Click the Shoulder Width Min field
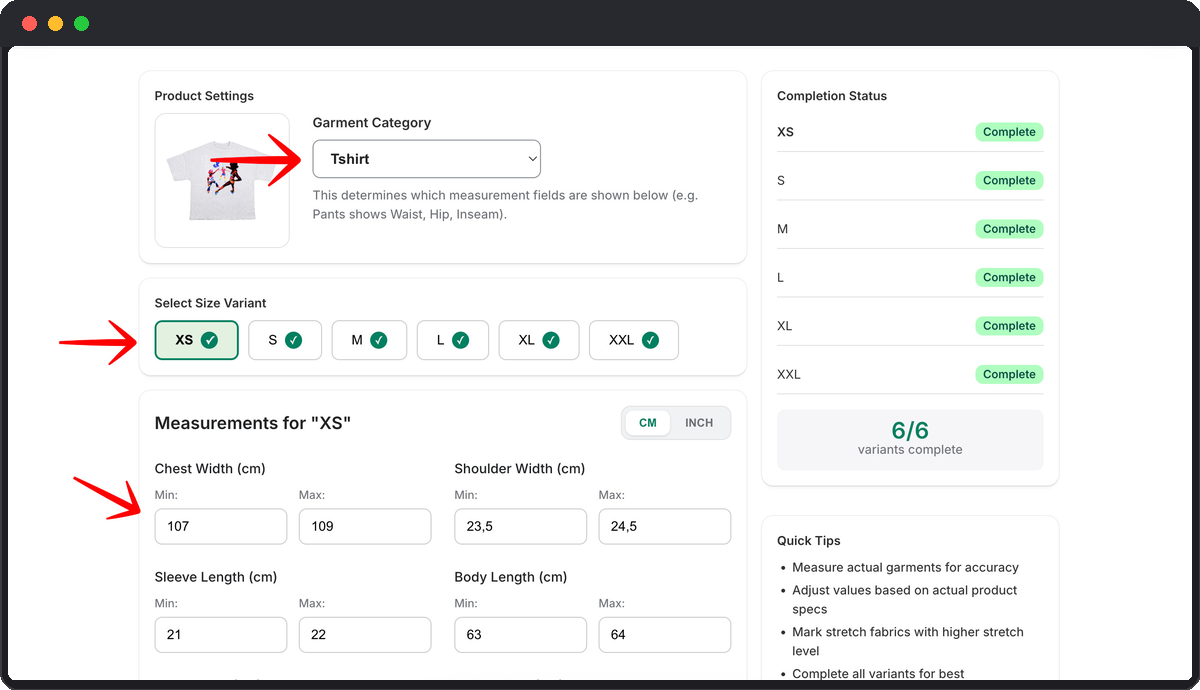The width and height of the screenshot is (1200, 690). click(x=521, y=526)
